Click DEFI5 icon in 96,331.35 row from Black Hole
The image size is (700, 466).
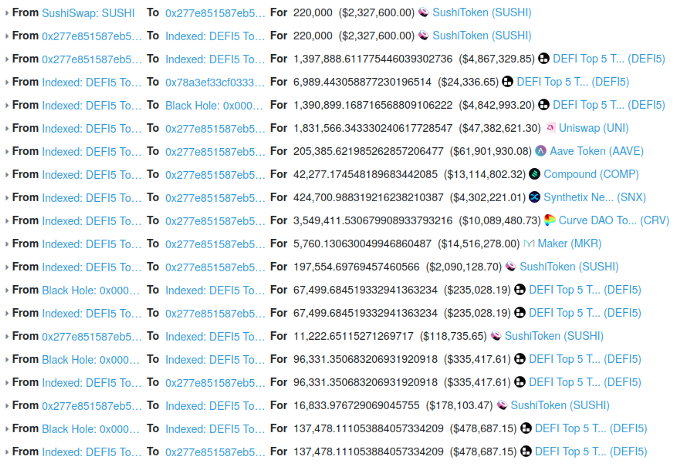pyautogui.click(x=520, y=359)
